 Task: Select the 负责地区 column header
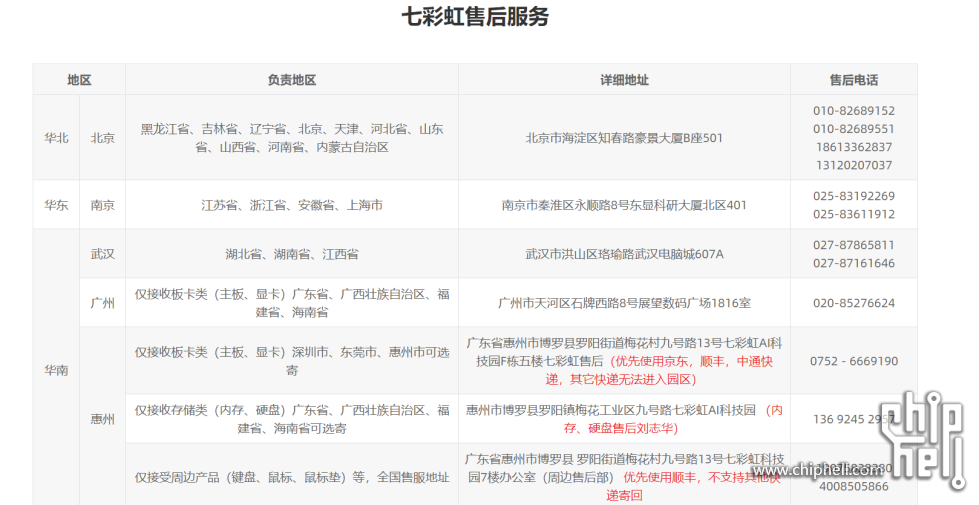coord(292,80)
